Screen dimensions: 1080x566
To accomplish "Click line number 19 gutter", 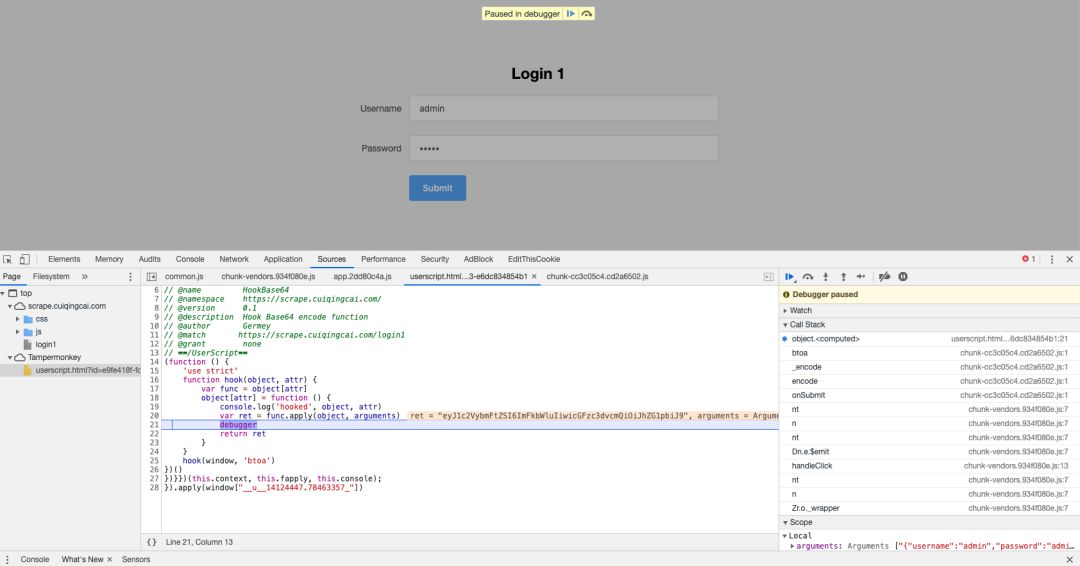I will pyautogui.click(x=154, y=407).
